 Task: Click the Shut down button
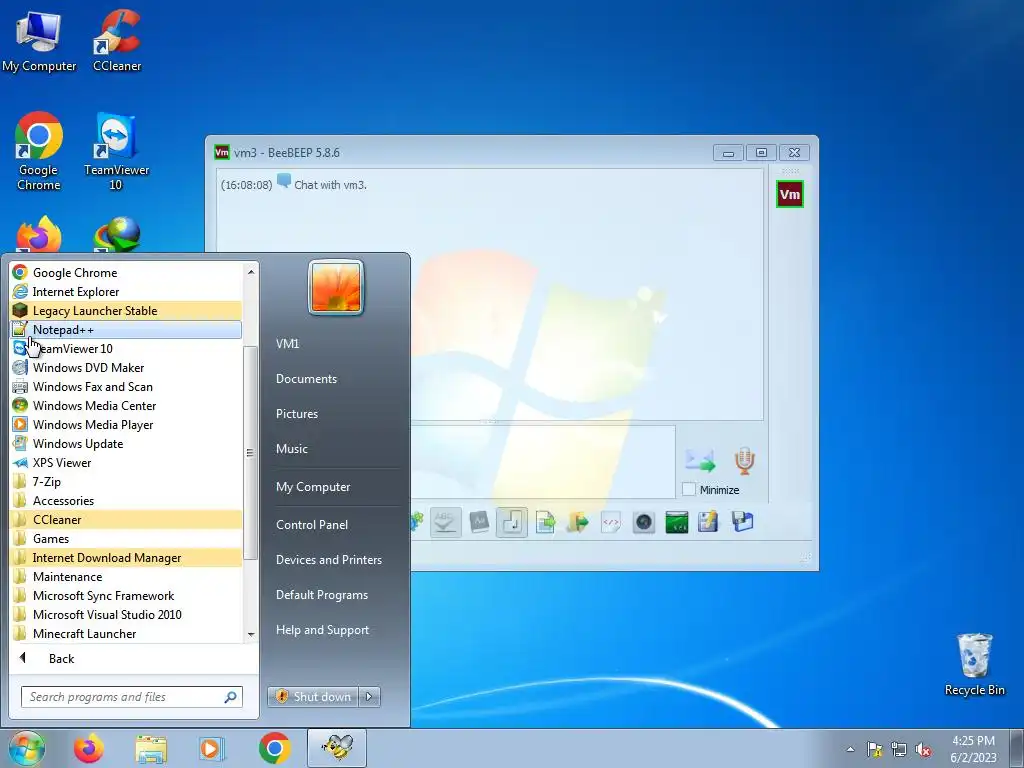313,697
